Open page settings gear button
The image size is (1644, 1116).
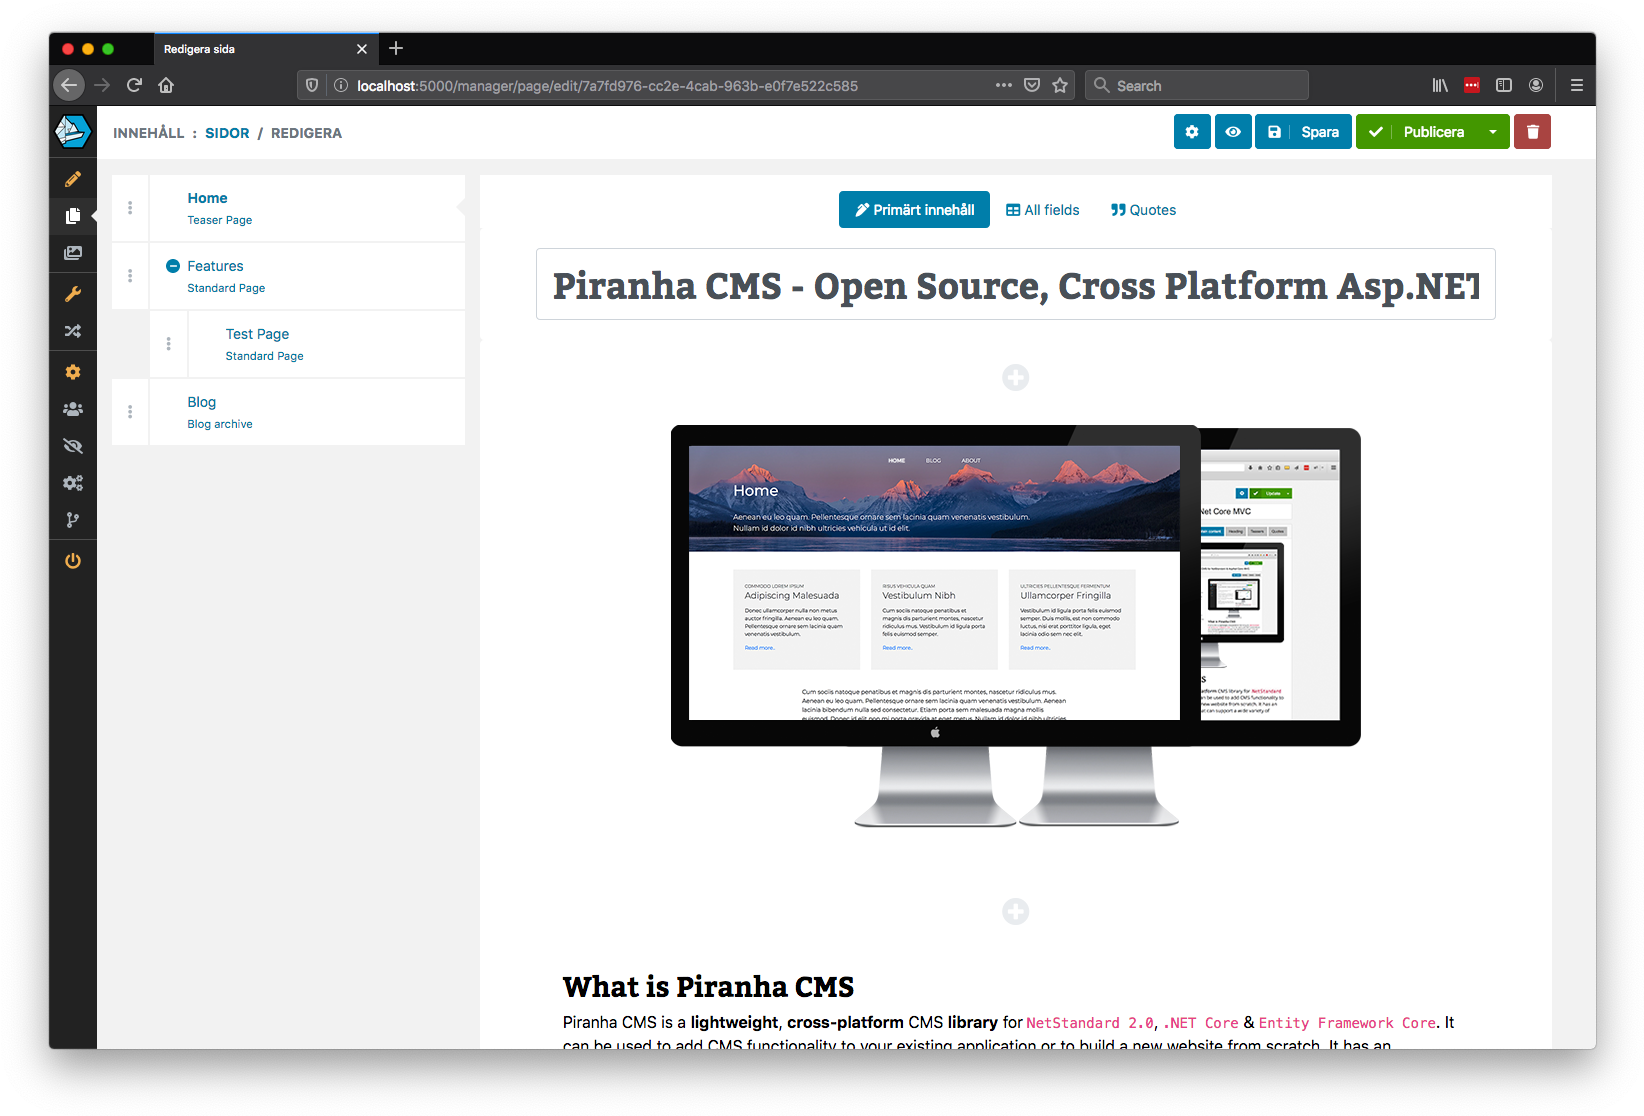(1192, 132)
